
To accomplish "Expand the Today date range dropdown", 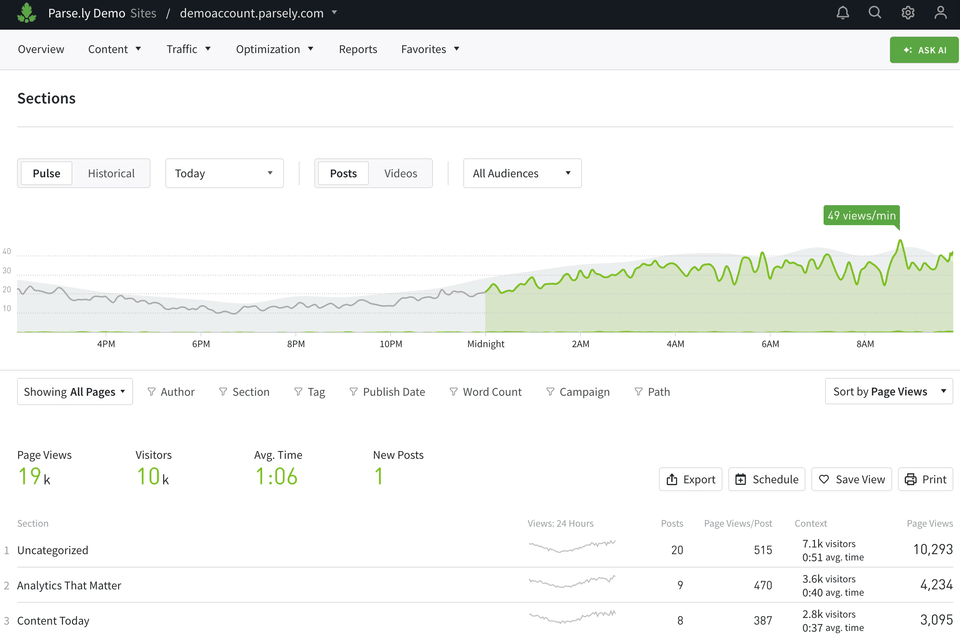I will (x=224, y=173).
